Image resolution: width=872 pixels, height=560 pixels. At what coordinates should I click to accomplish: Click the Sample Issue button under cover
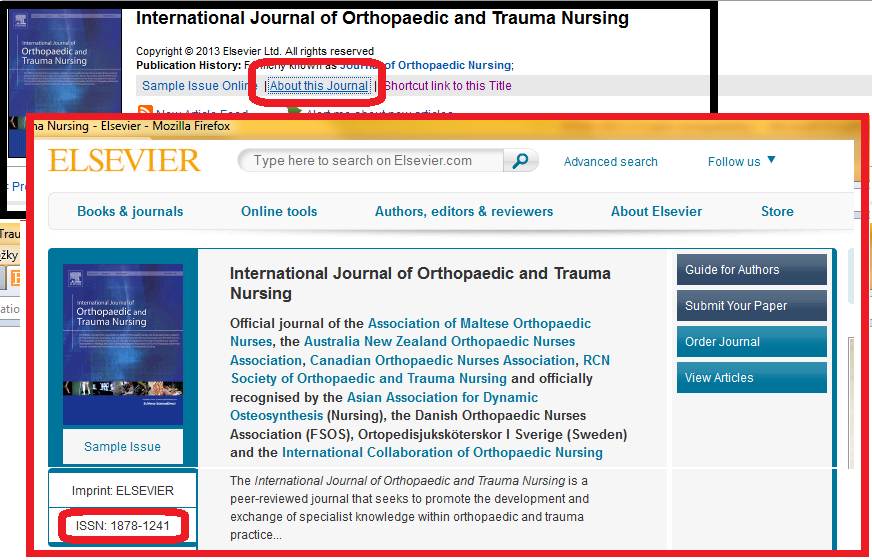[122, 447]
